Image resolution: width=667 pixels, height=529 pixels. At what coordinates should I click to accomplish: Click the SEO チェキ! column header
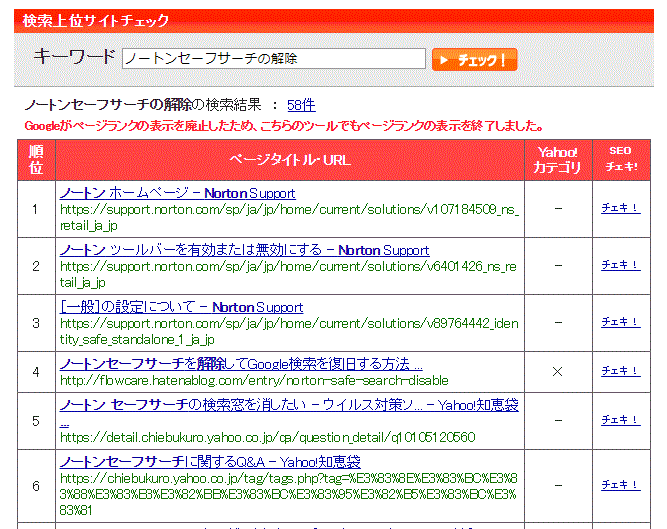tap(621, 159)
